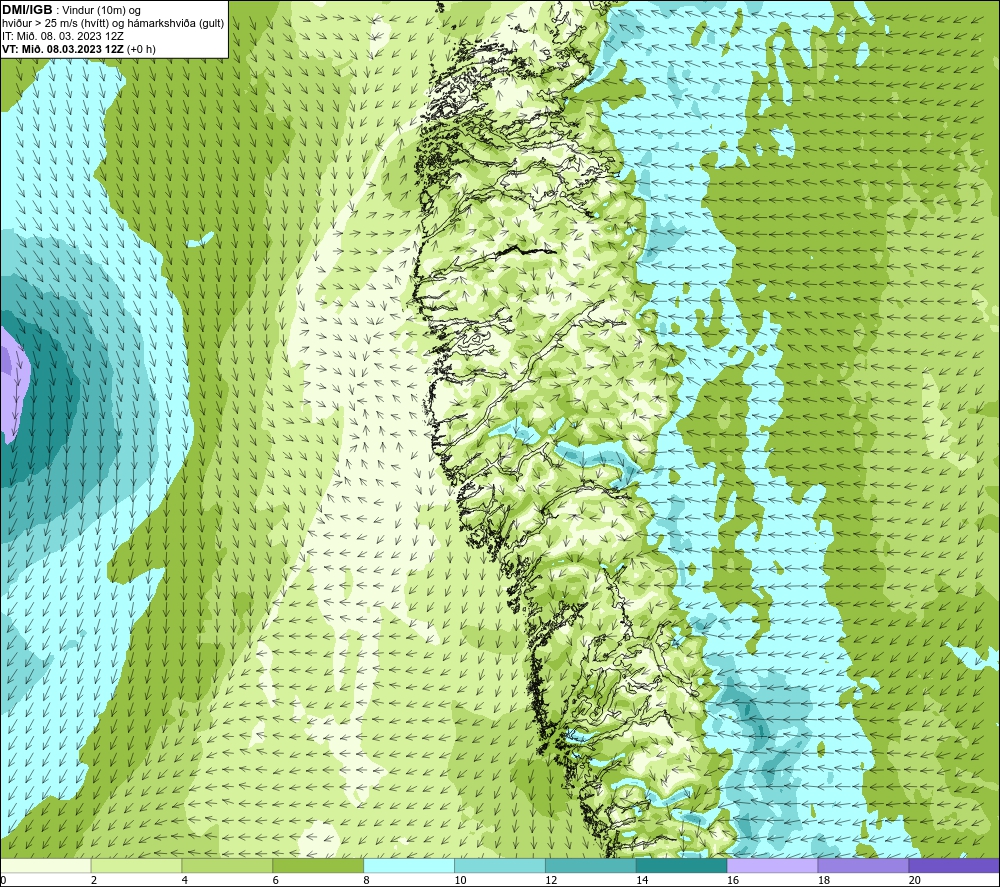Click the legend scale label "8"
The height and width of the screenshot is (887, 1000).
pyautogui.click(x=366, y=880)
